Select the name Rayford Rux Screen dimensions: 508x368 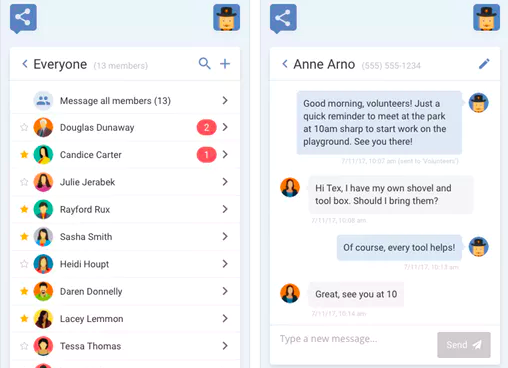85,210
